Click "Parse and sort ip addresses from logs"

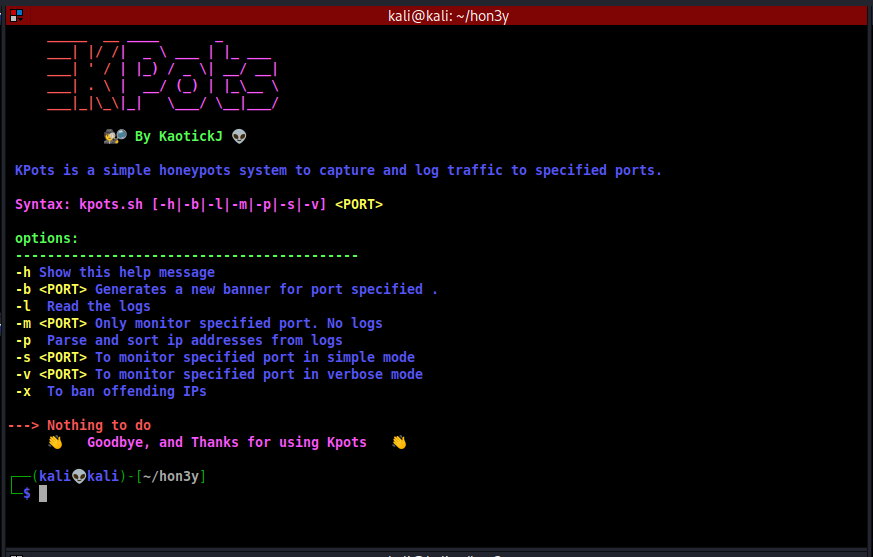194,340
